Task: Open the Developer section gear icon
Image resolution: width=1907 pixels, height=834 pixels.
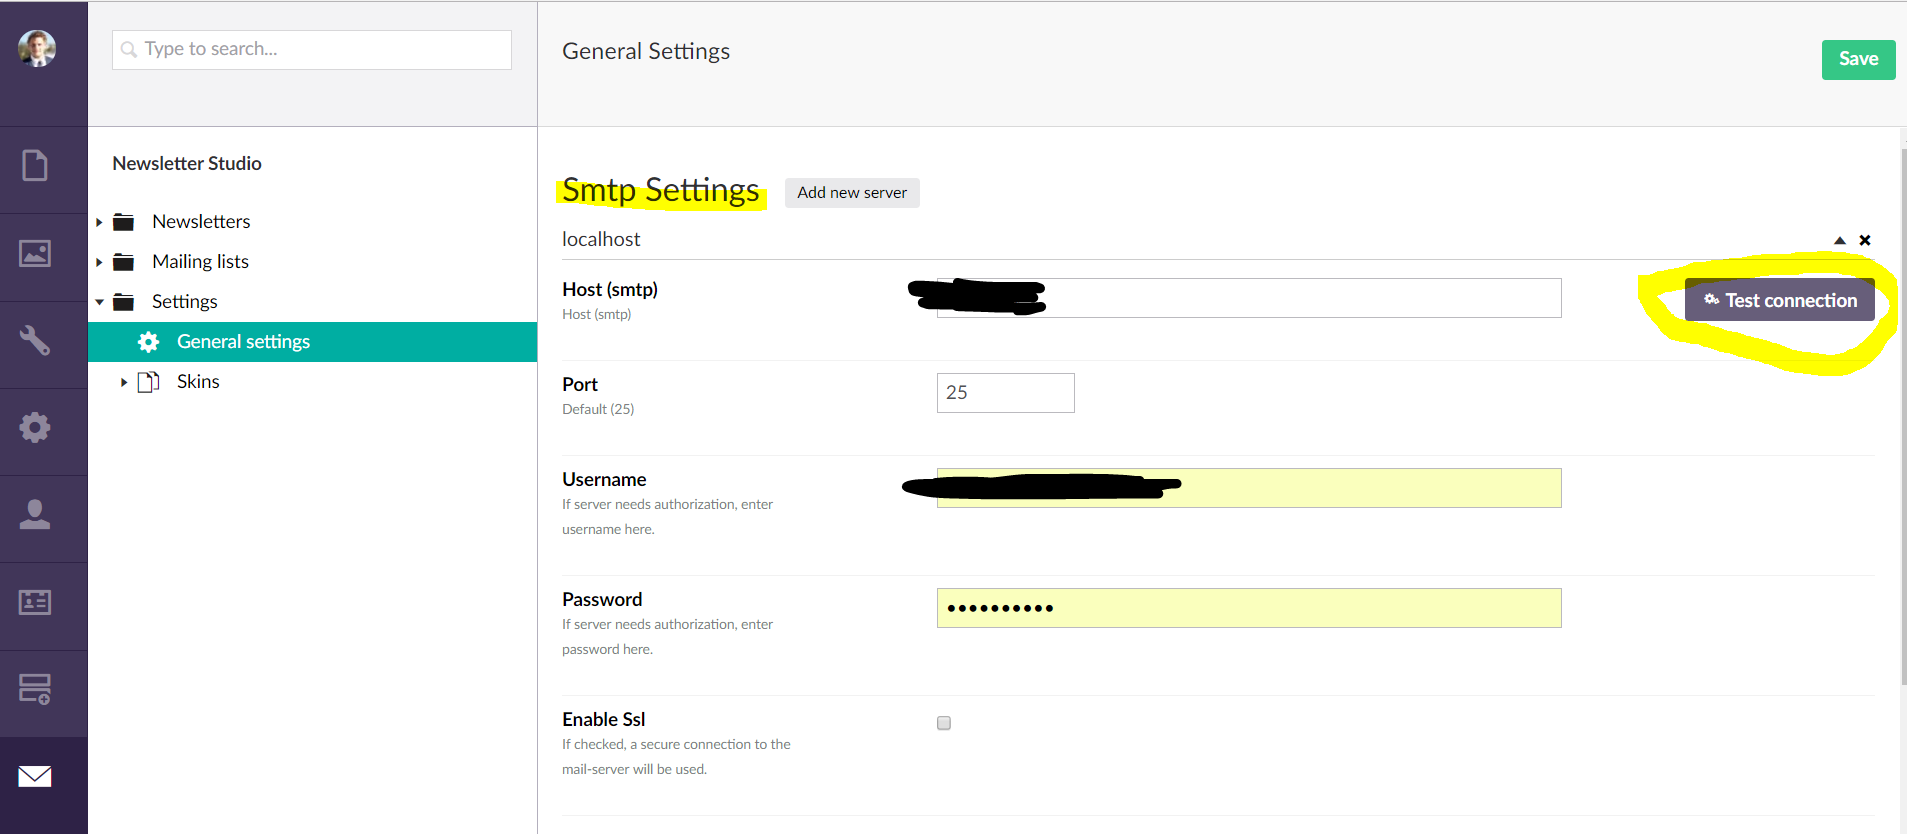Action: 35,427
